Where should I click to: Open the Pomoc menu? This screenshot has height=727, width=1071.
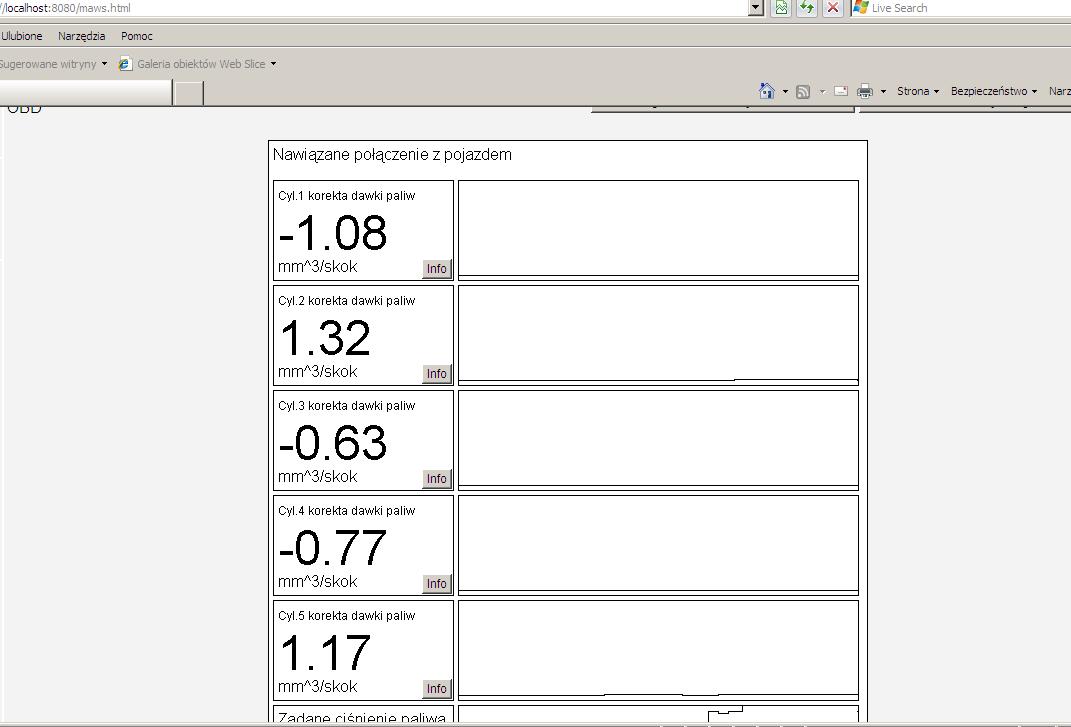pos(137,36)
